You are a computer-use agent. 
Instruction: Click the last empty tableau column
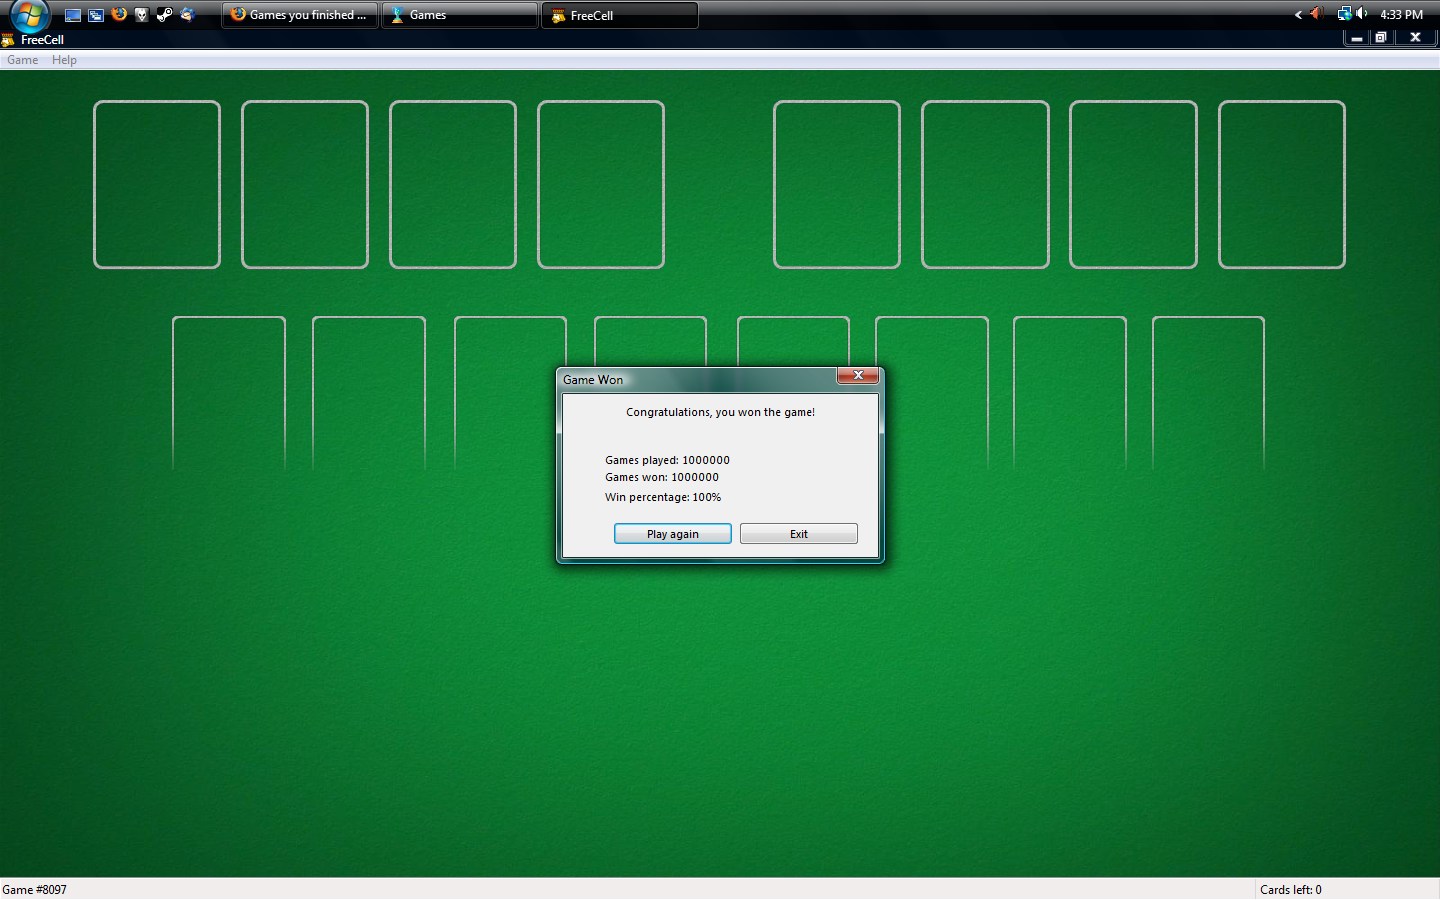(1208, 393)
